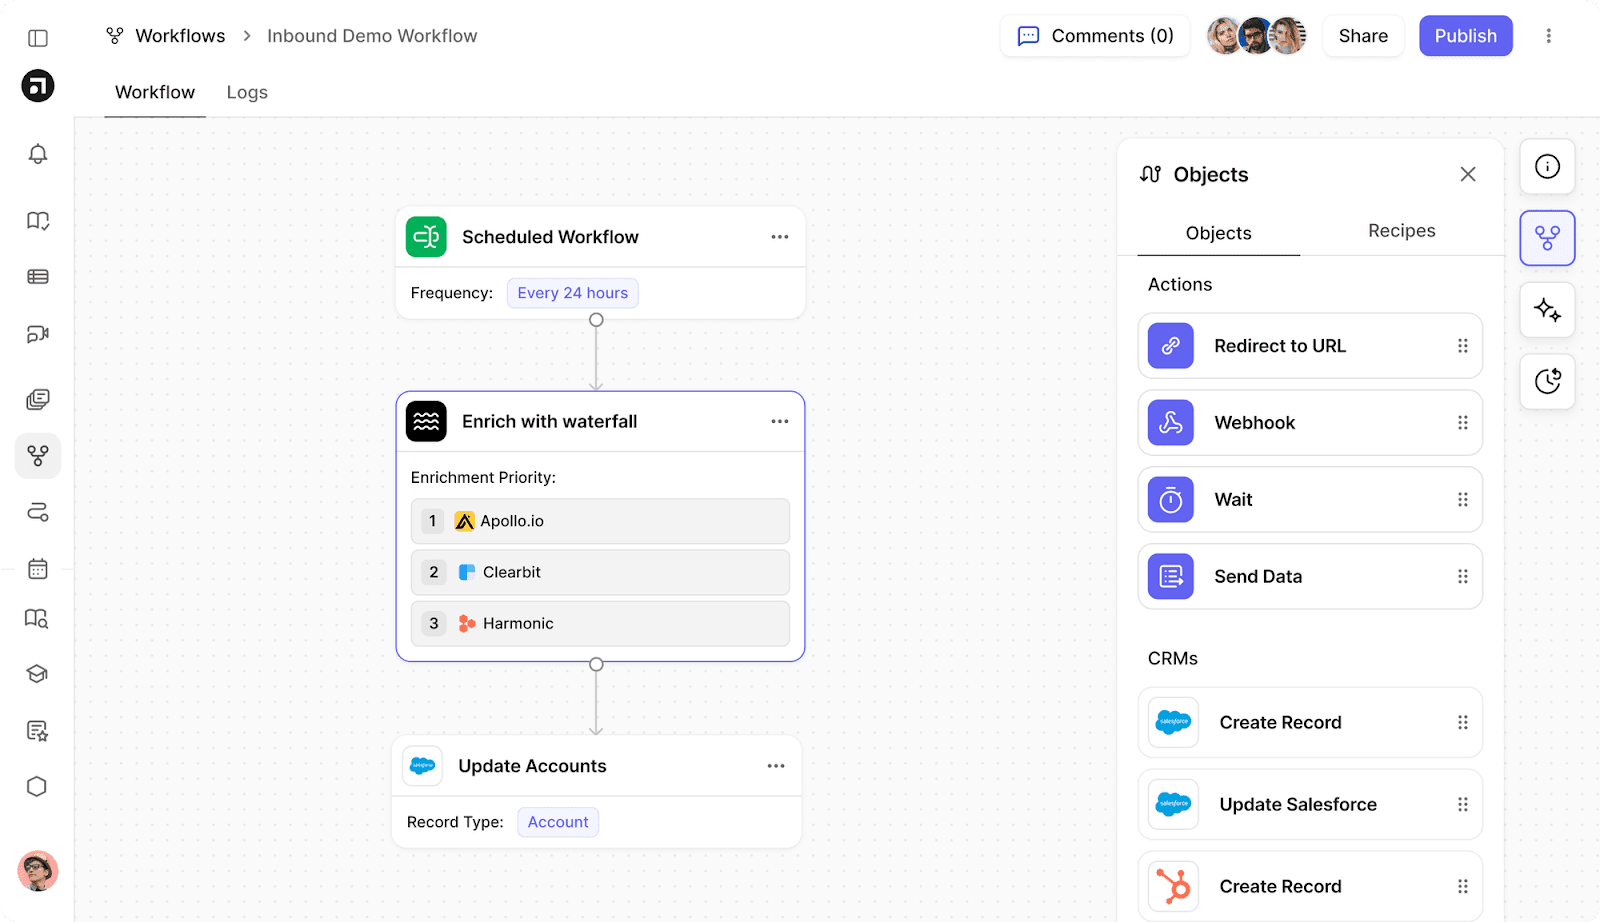Open the calendar sidebar icon
The image size is (1600, 922).
click(x=38, y=569)
